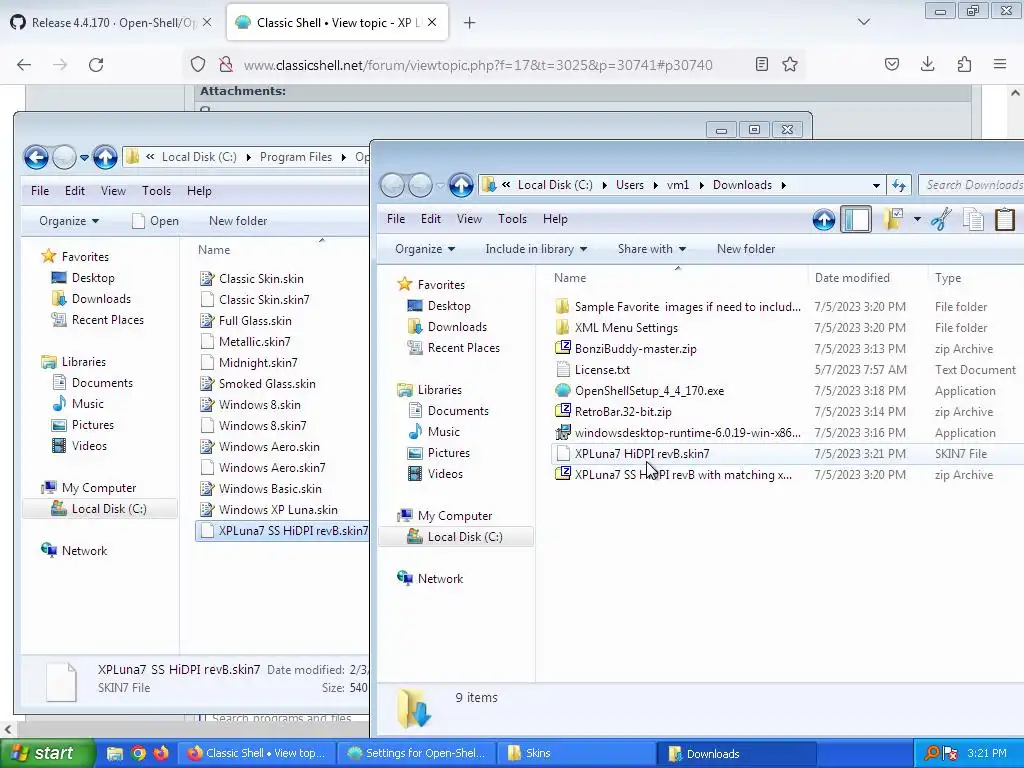Screen dimensions: 1024x768
Task: Select Recent Places in Downloads window sidebar
Action: click(x=464, y=348)
